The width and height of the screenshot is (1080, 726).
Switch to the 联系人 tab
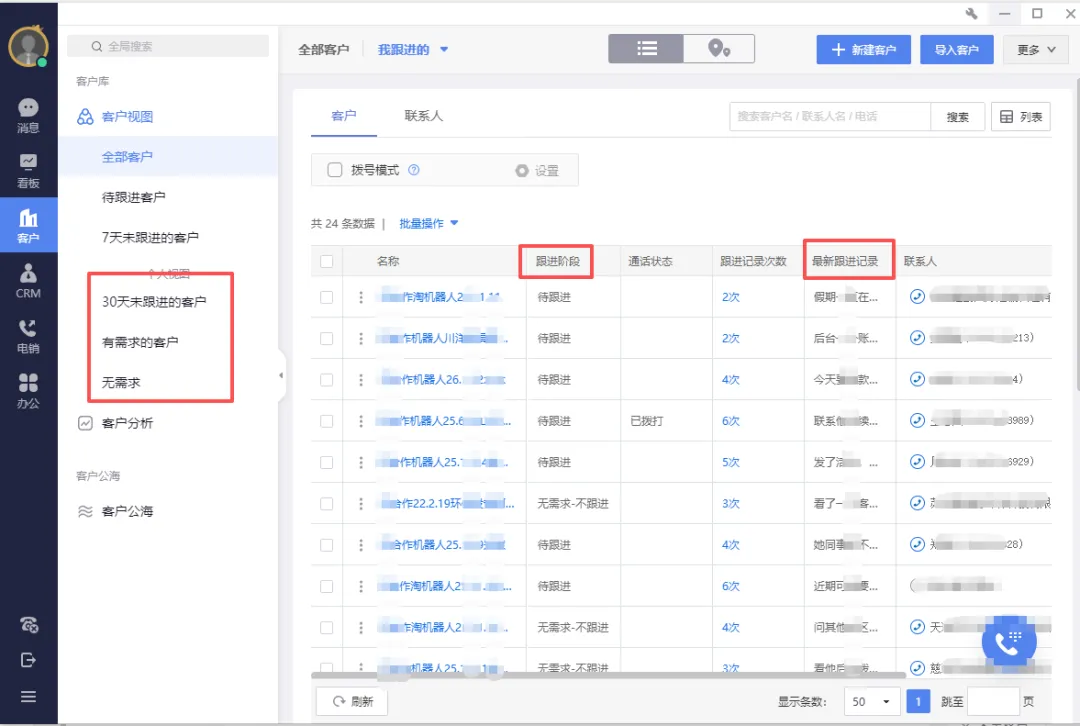coord(423,116)
